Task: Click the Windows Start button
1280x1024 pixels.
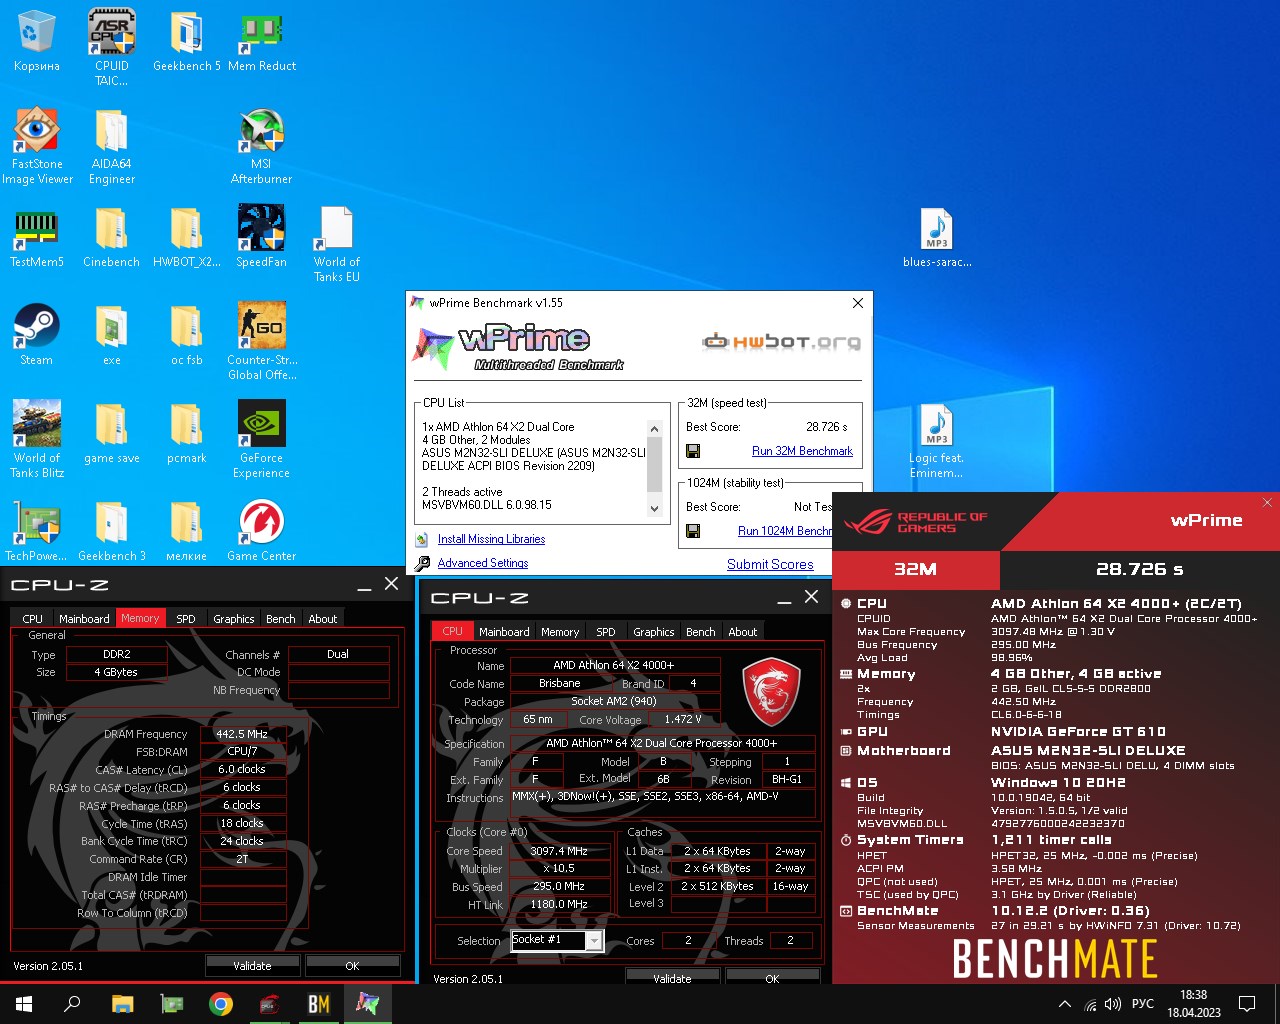Action: tap(24, 1004)
